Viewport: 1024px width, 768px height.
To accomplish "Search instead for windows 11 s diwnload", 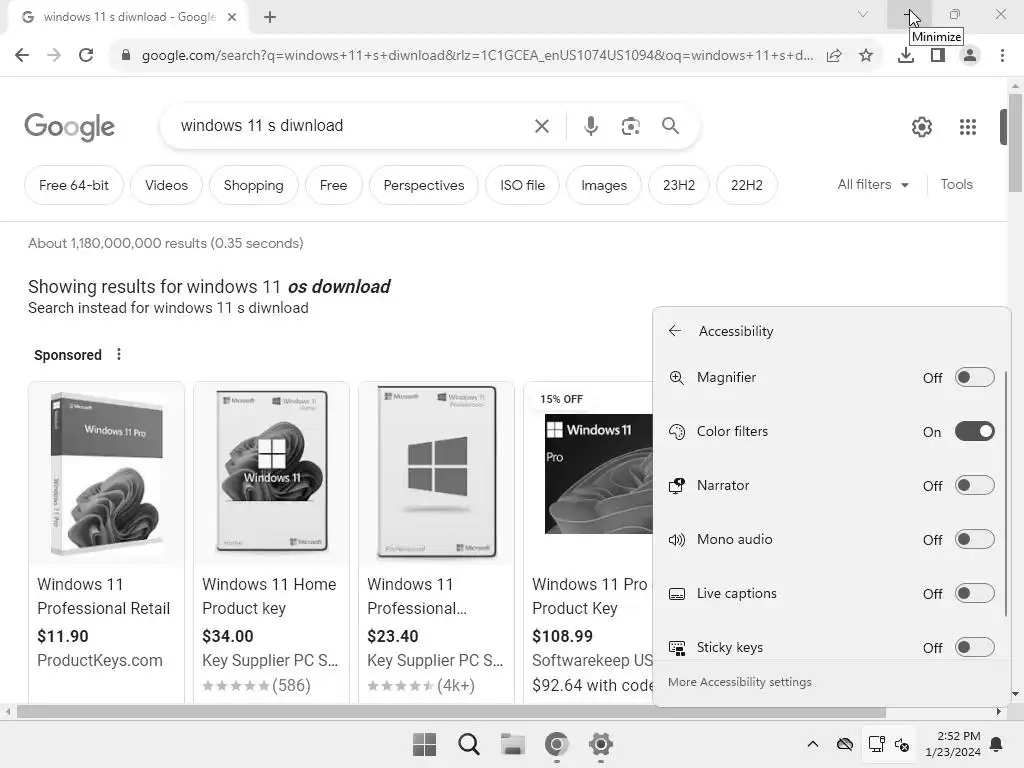I will (231, 308).
